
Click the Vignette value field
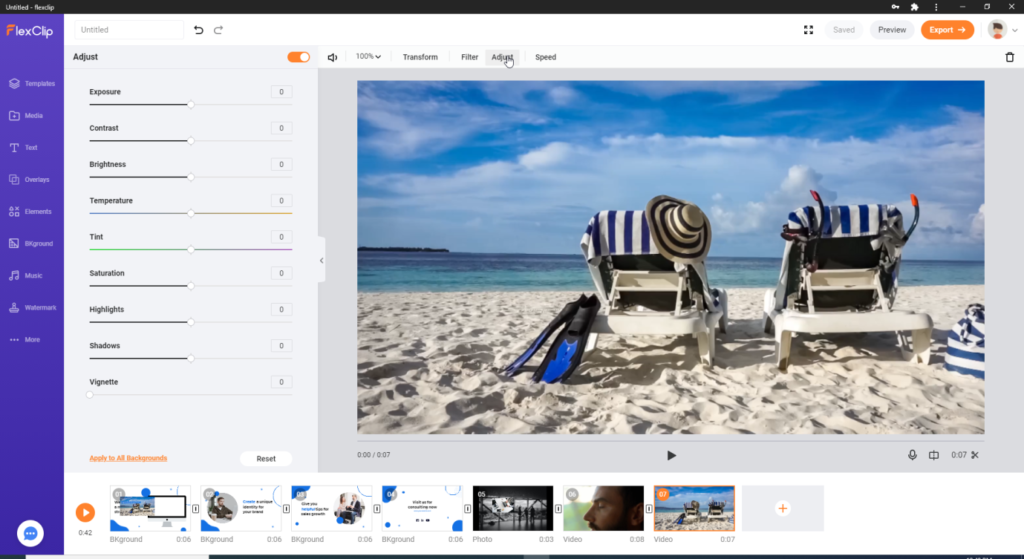coord(281,382)
